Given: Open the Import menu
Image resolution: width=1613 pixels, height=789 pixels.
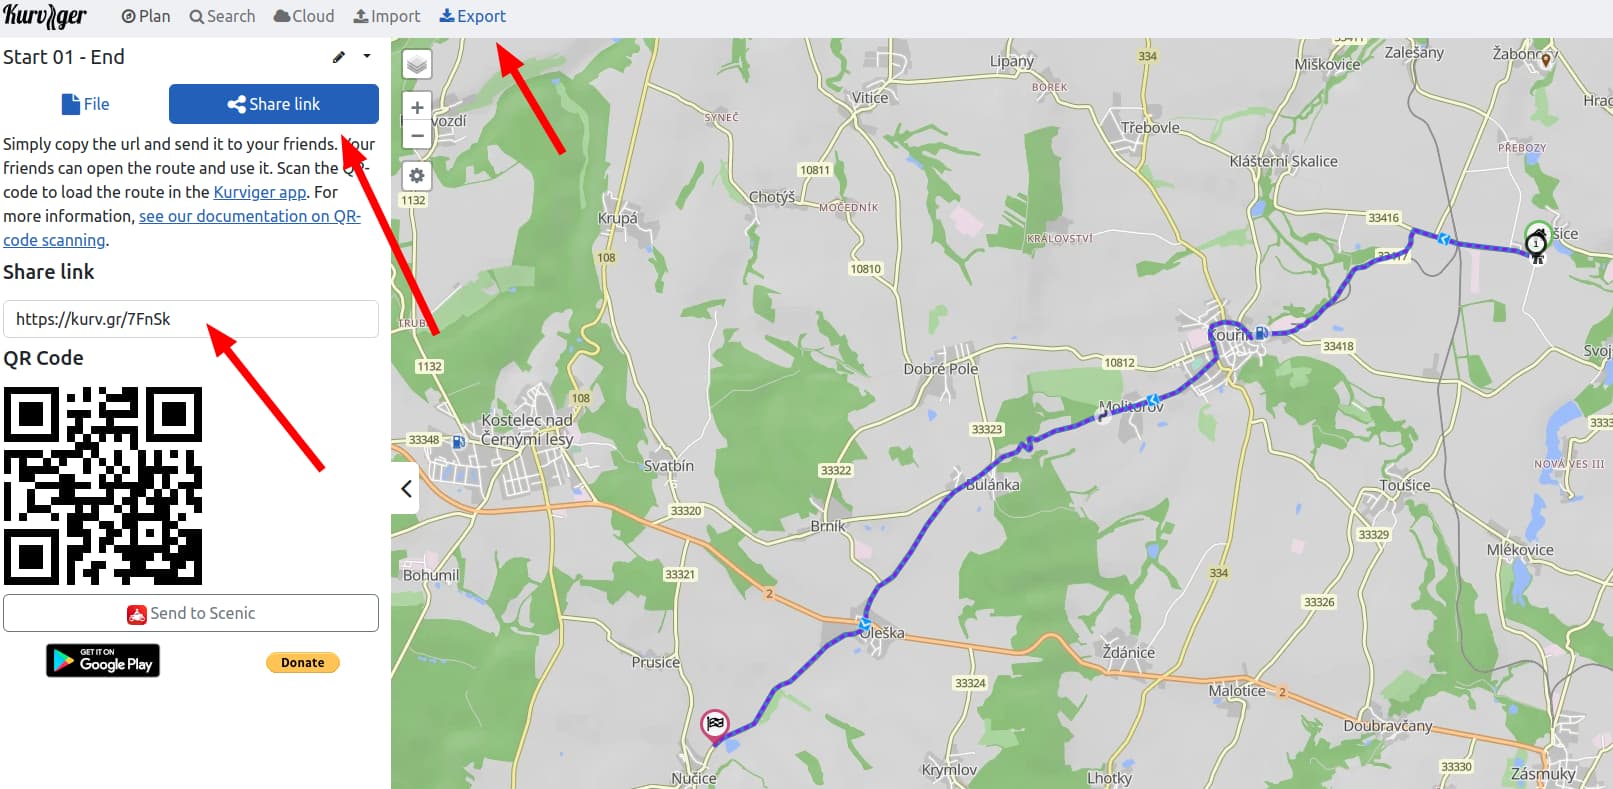Looking at the screenshot, I should pos(387,16).
